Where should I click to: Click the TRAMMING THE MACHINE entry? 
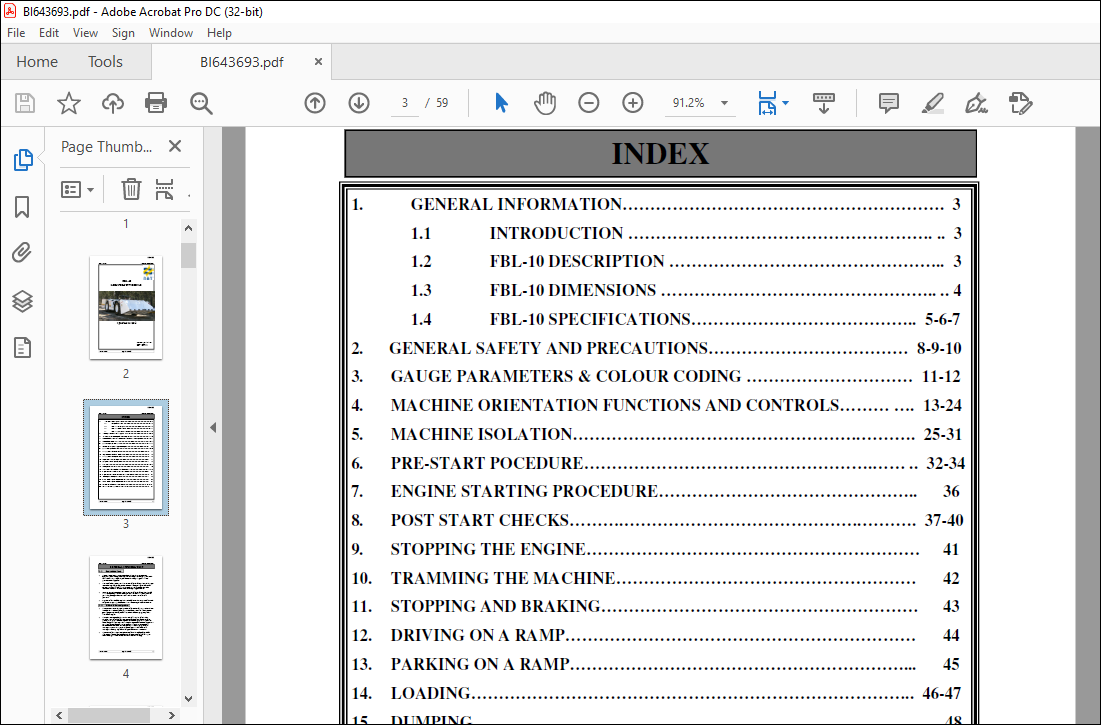[503, 578]
